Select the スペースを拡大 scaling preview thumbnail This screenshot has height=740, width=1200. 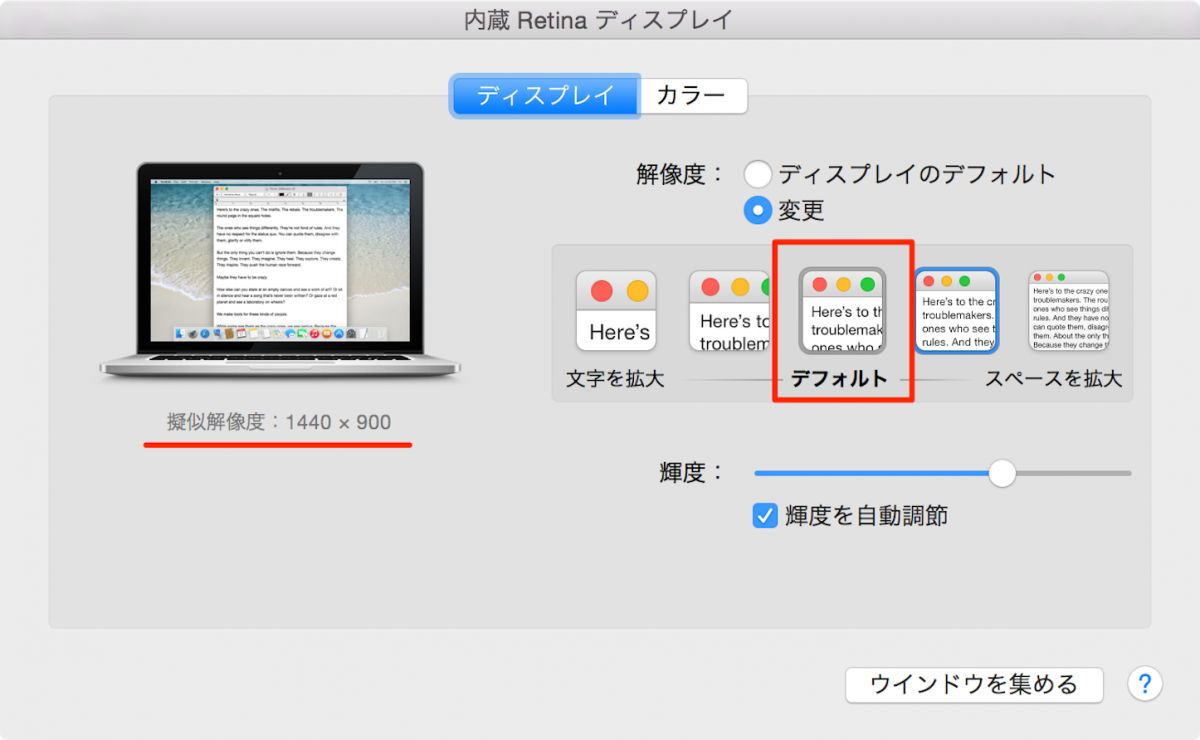[1068, 308]
